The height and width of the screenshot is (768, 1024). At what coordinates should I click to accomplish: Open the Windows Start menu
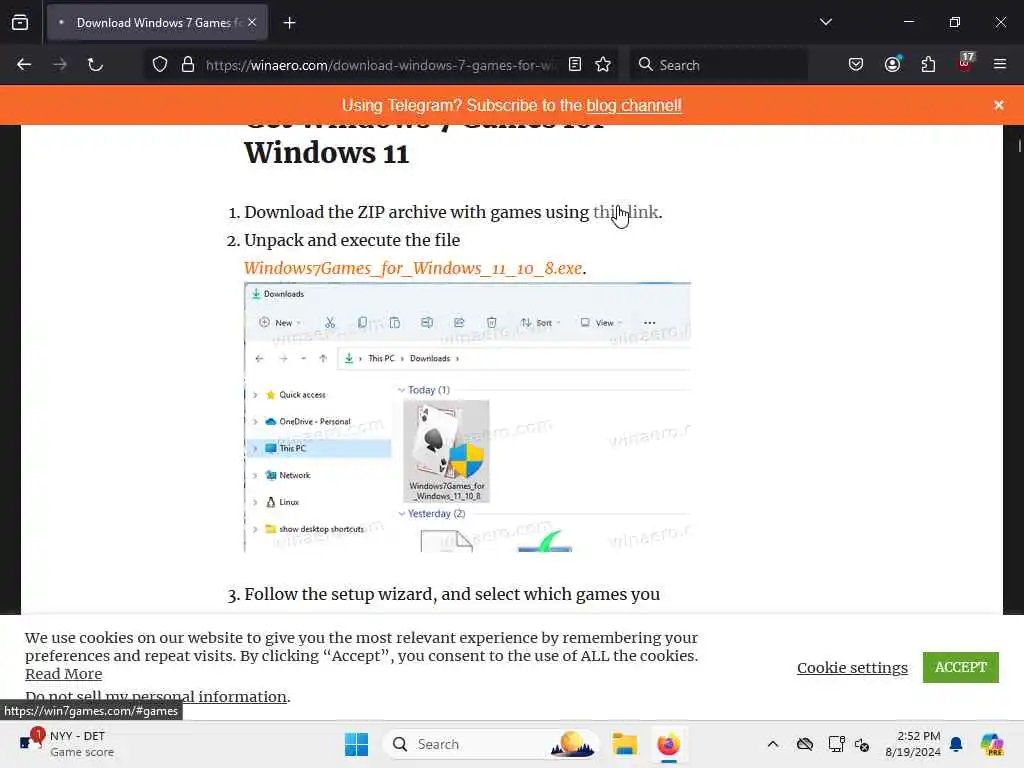point(356,744)
